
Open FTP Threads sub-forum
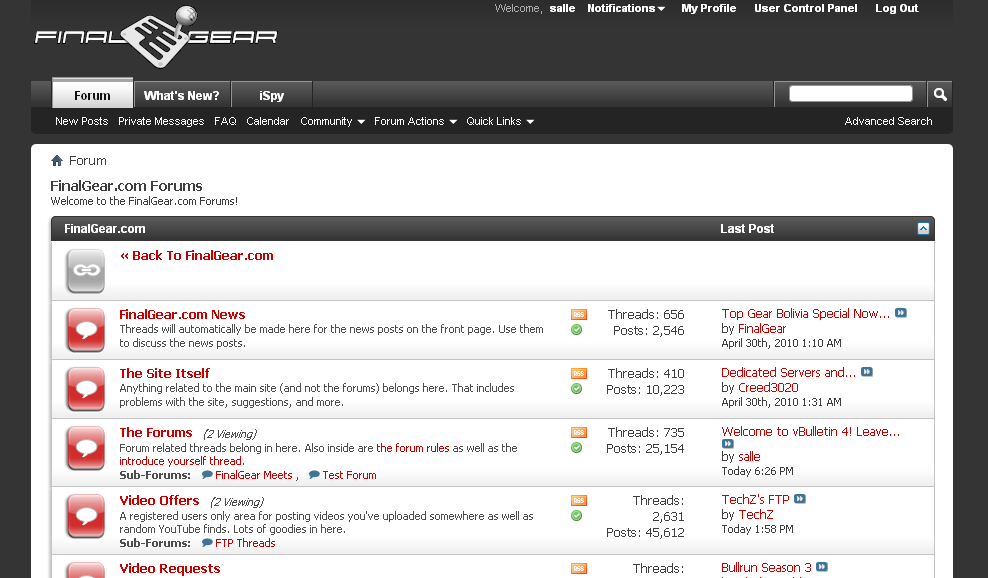click(x=245, y=543)
